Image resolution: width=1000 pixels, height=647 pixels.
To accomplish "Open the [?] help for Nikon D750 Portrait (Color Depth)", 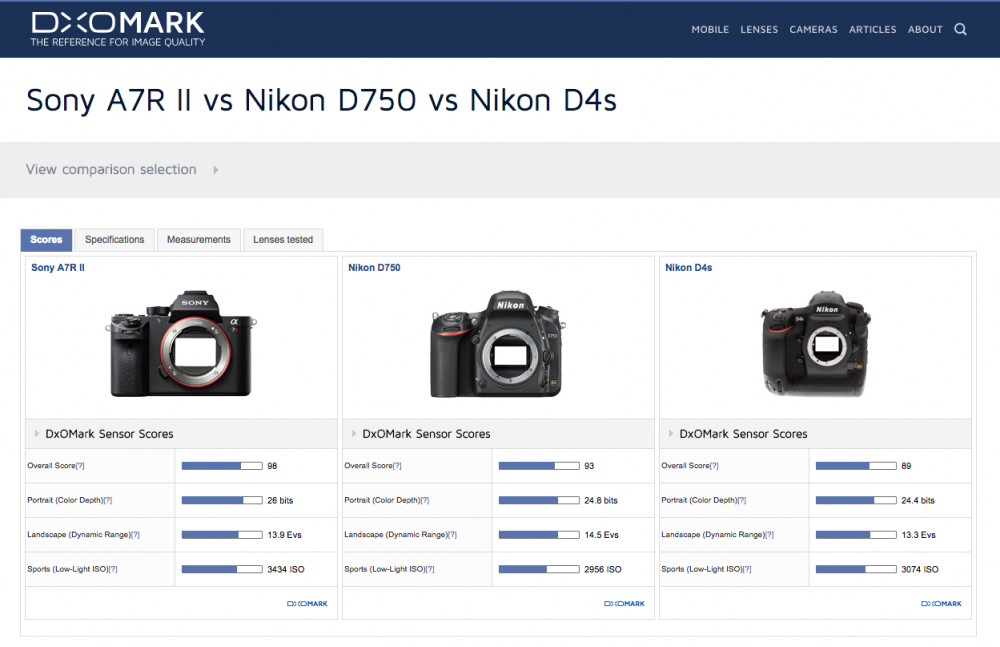I will (425, 500).
